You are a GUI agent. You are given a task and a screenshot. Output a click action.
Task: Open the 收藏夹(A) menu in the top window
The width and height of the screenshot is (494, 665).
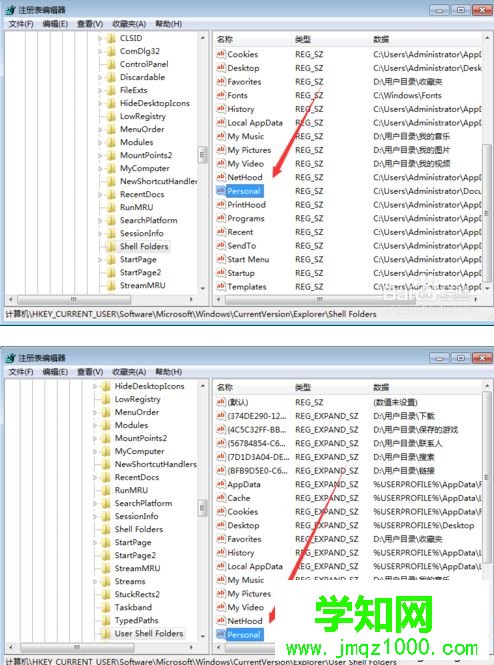(x=129, y=24)
